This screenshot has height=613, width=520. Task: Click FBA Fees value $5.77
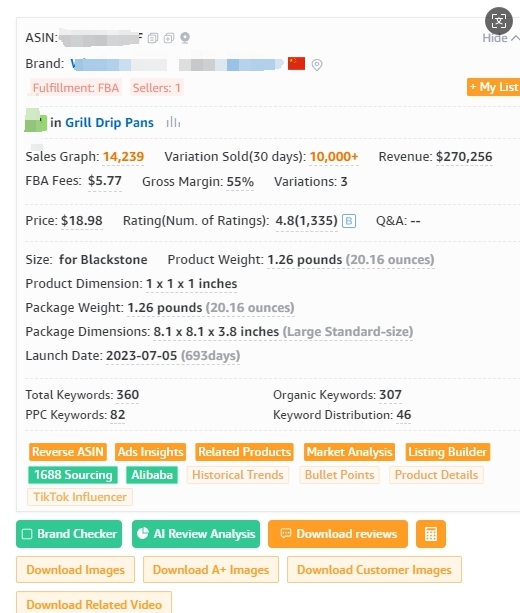[x=105, y=181]
